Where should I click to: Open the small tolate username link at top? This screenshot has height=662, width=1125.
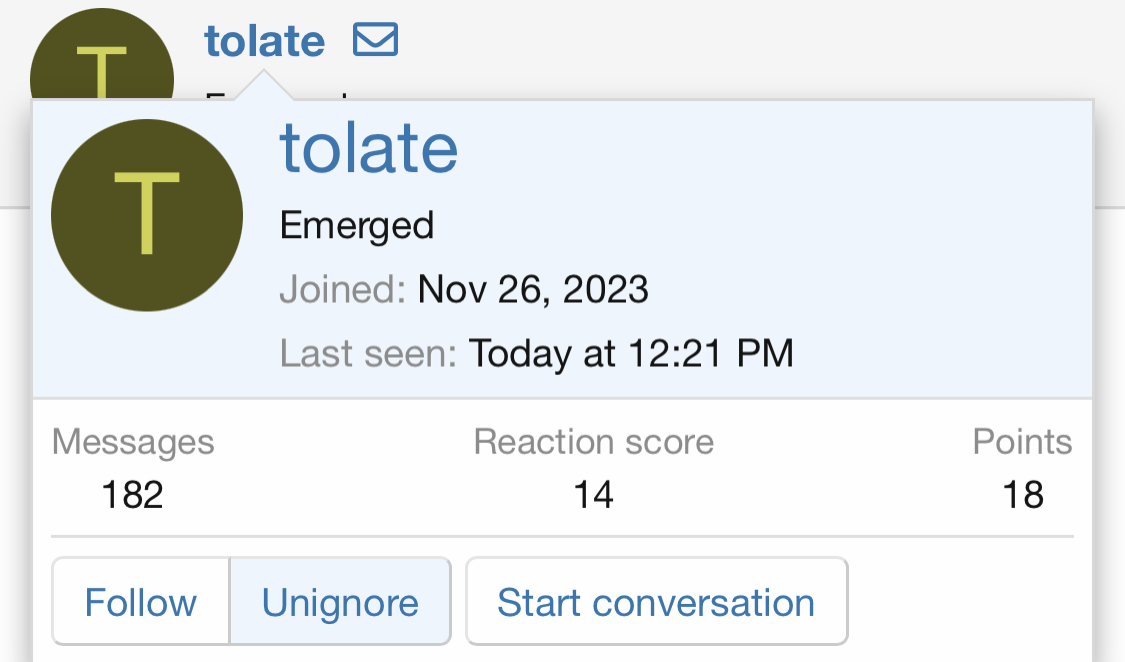pyautogui.click(x=265, y=42)
